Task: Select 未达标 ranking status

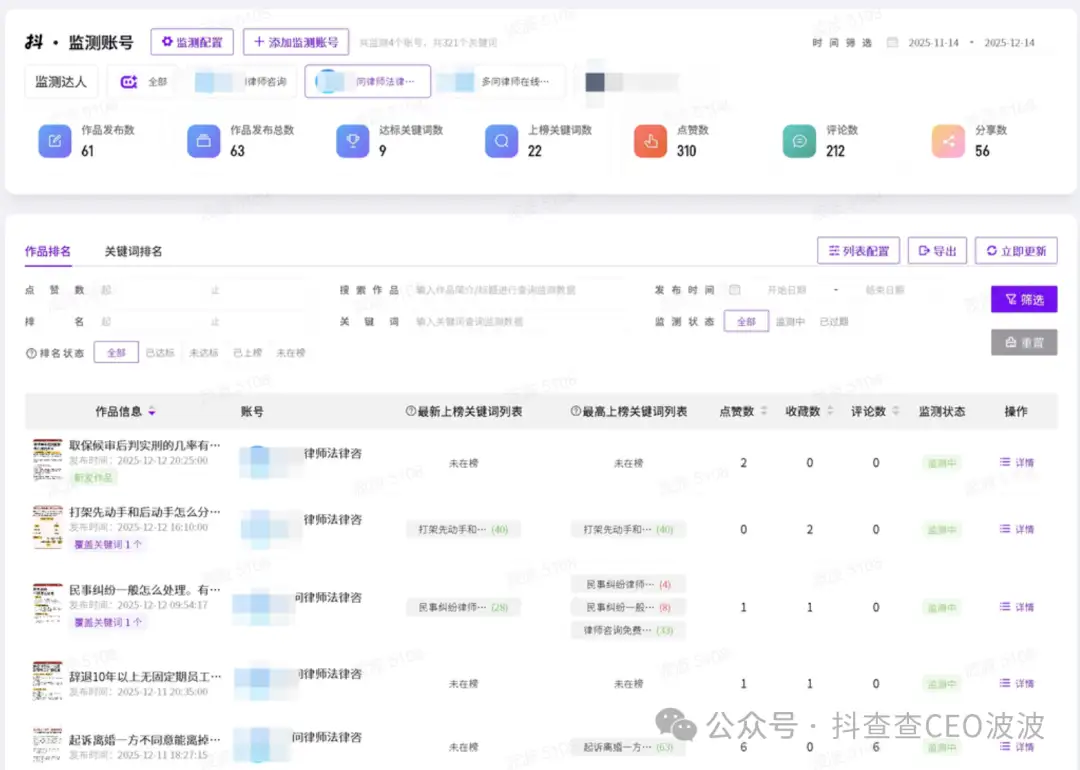Action: pyautogui.click(x=204, y=353)
